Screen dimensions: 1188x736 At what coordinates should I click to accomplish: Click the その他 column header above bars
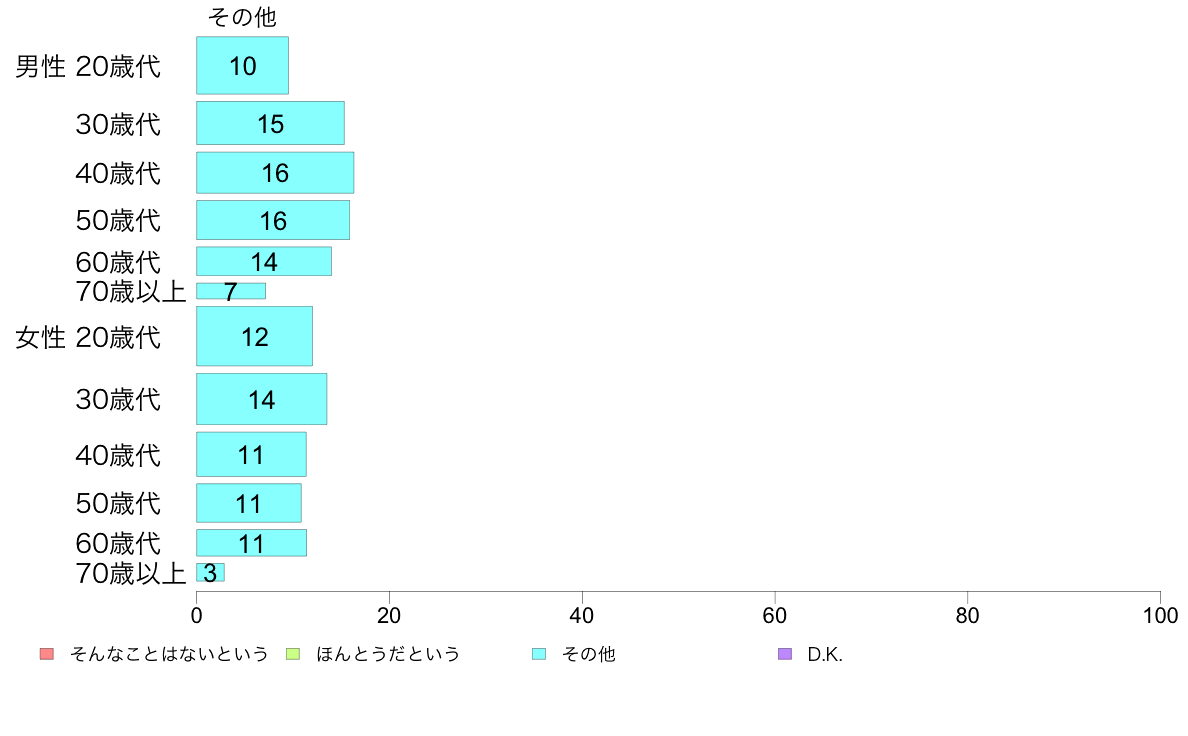(242, 17)
